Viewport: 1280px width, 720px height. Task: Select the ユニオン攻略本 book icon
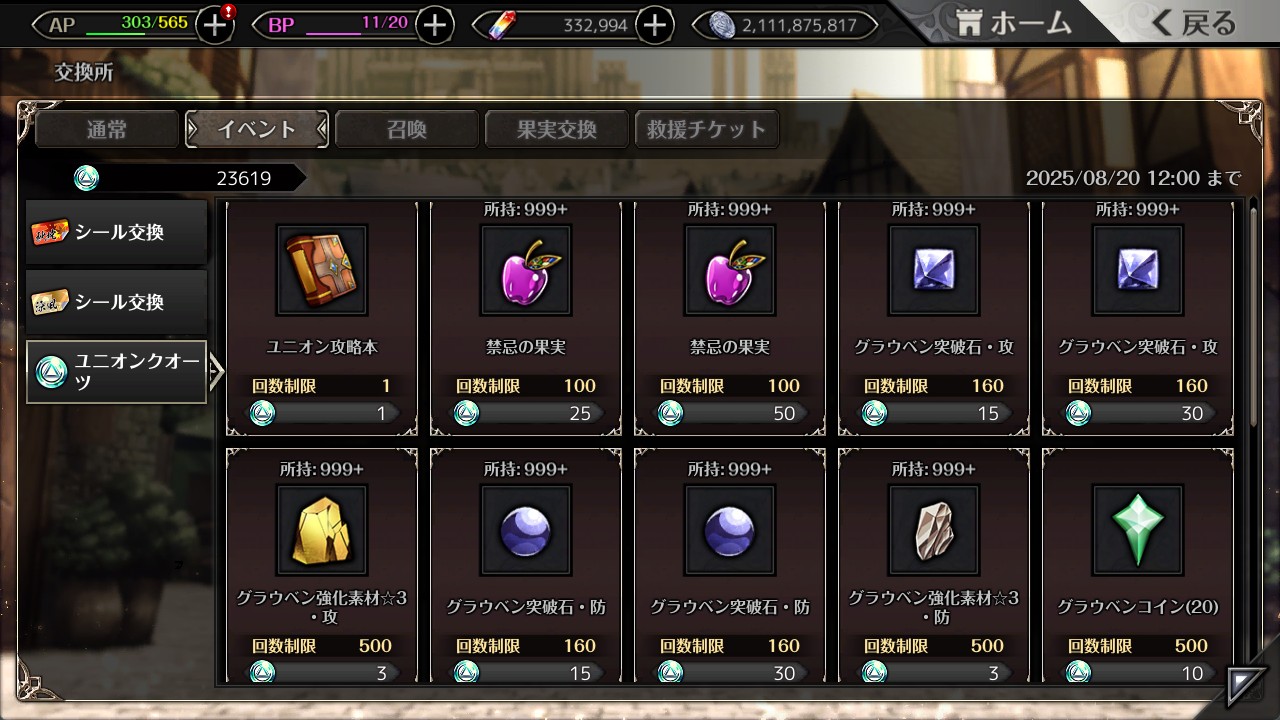pos(322,270)
